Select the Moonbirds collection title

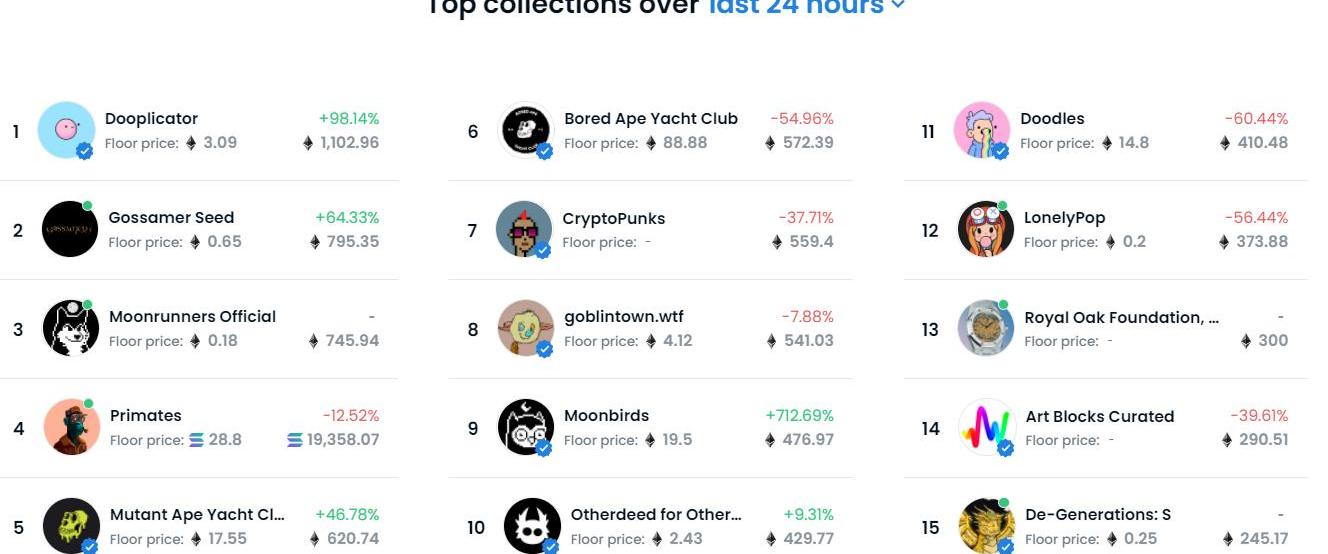coord(606,416)
